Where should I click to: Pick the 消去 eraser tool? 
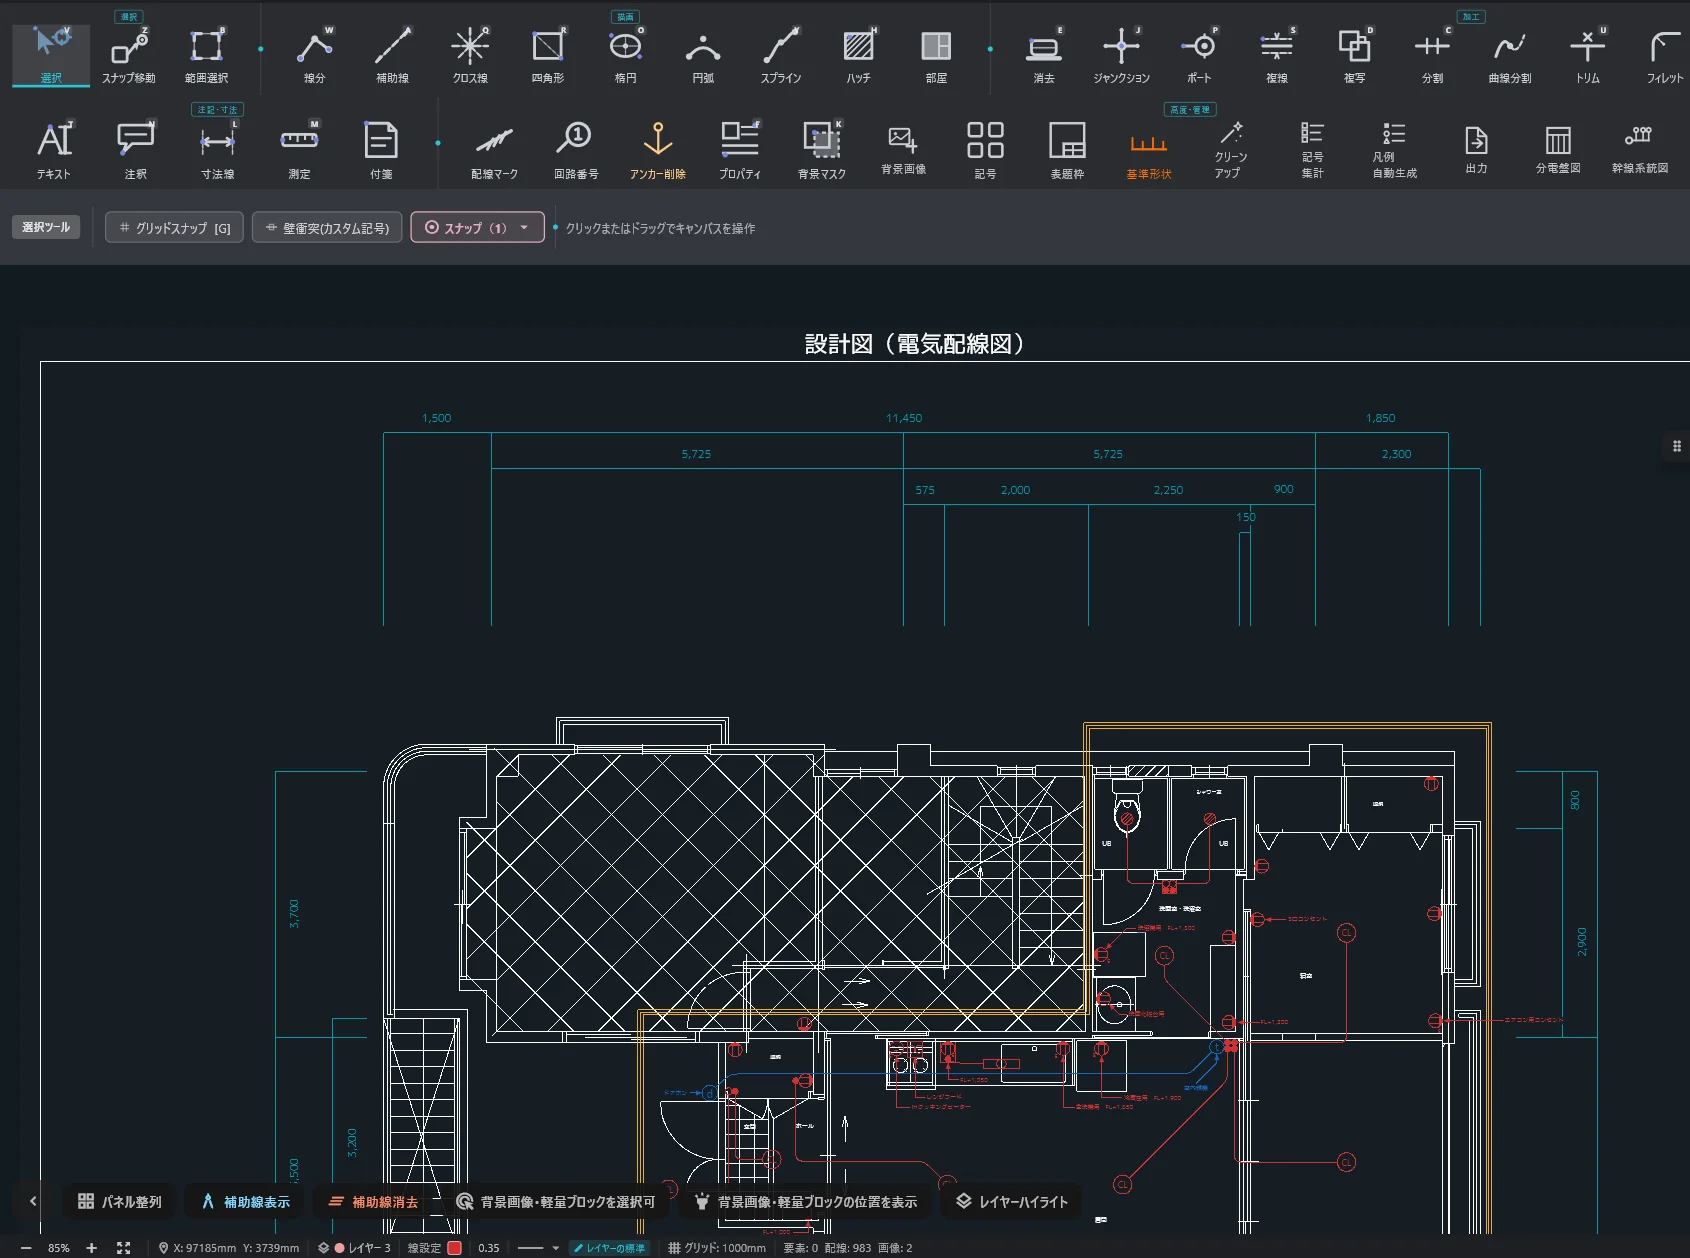click(x=1044, y=55)
